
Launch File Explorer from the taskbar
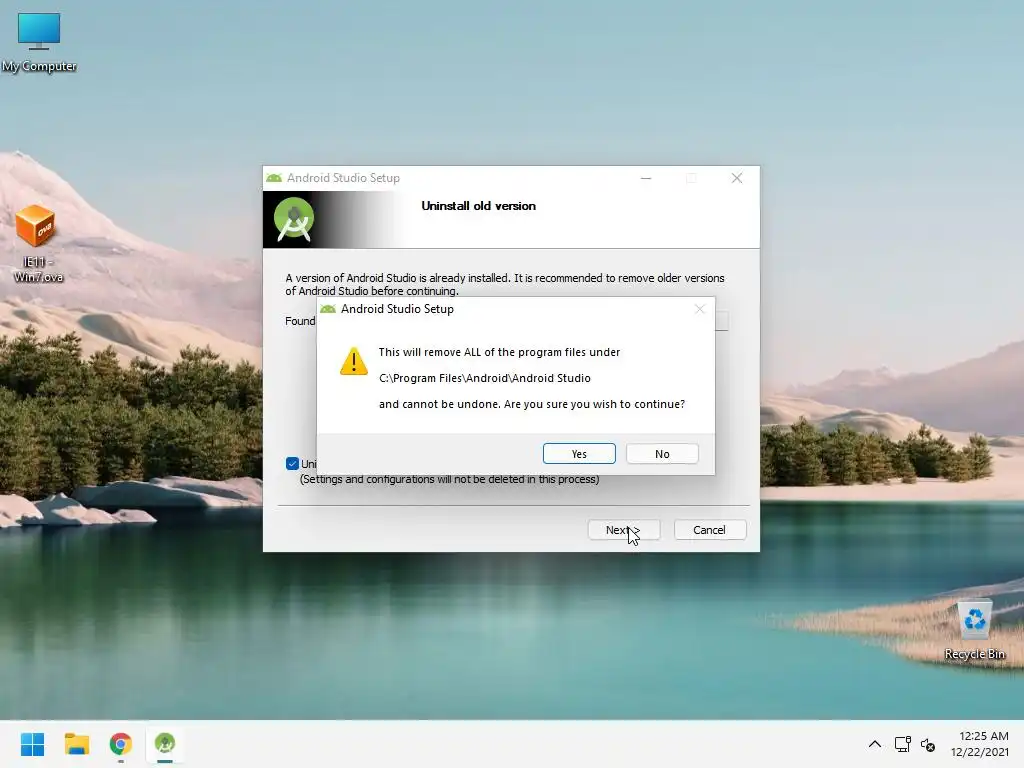[77, 744]
